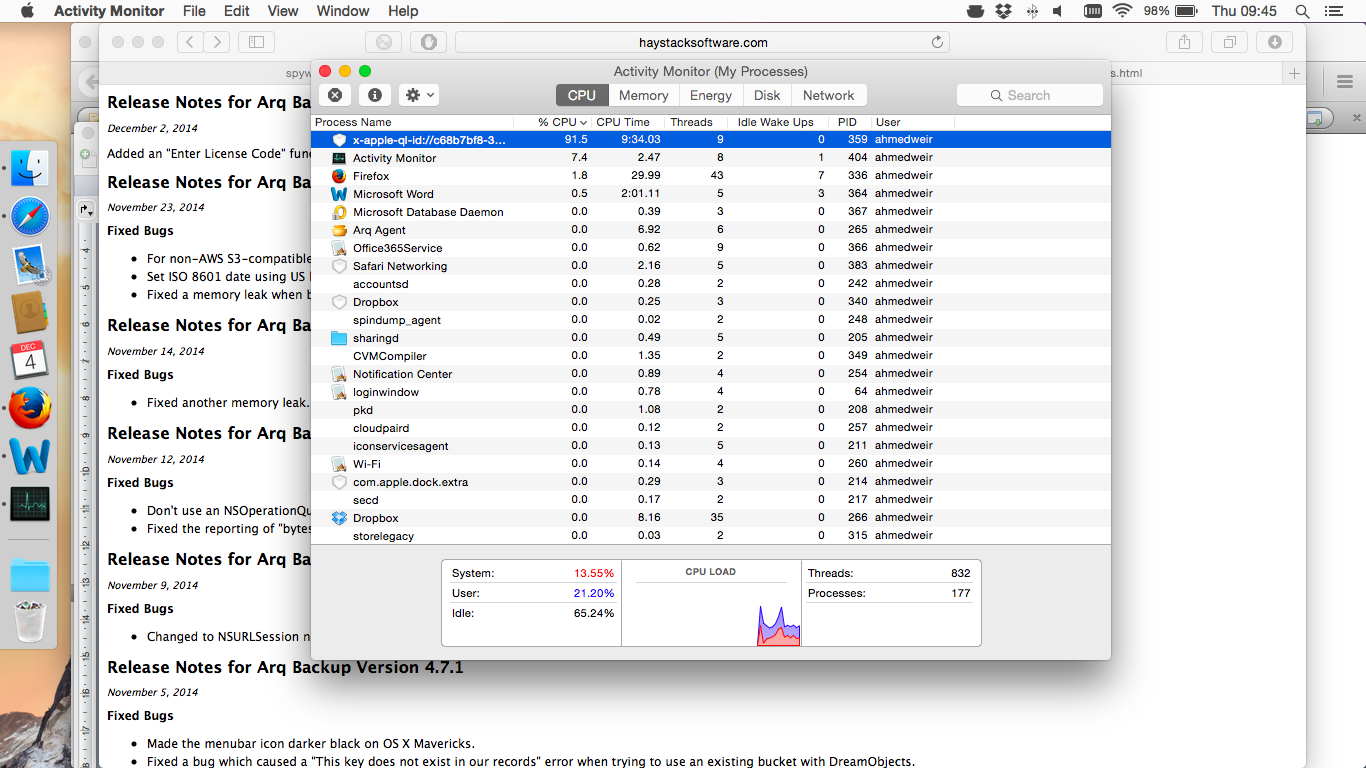The width and height of the screenshot is (1366, 768).
Task: Open the View menu
Action: click(x=283, y=11)
